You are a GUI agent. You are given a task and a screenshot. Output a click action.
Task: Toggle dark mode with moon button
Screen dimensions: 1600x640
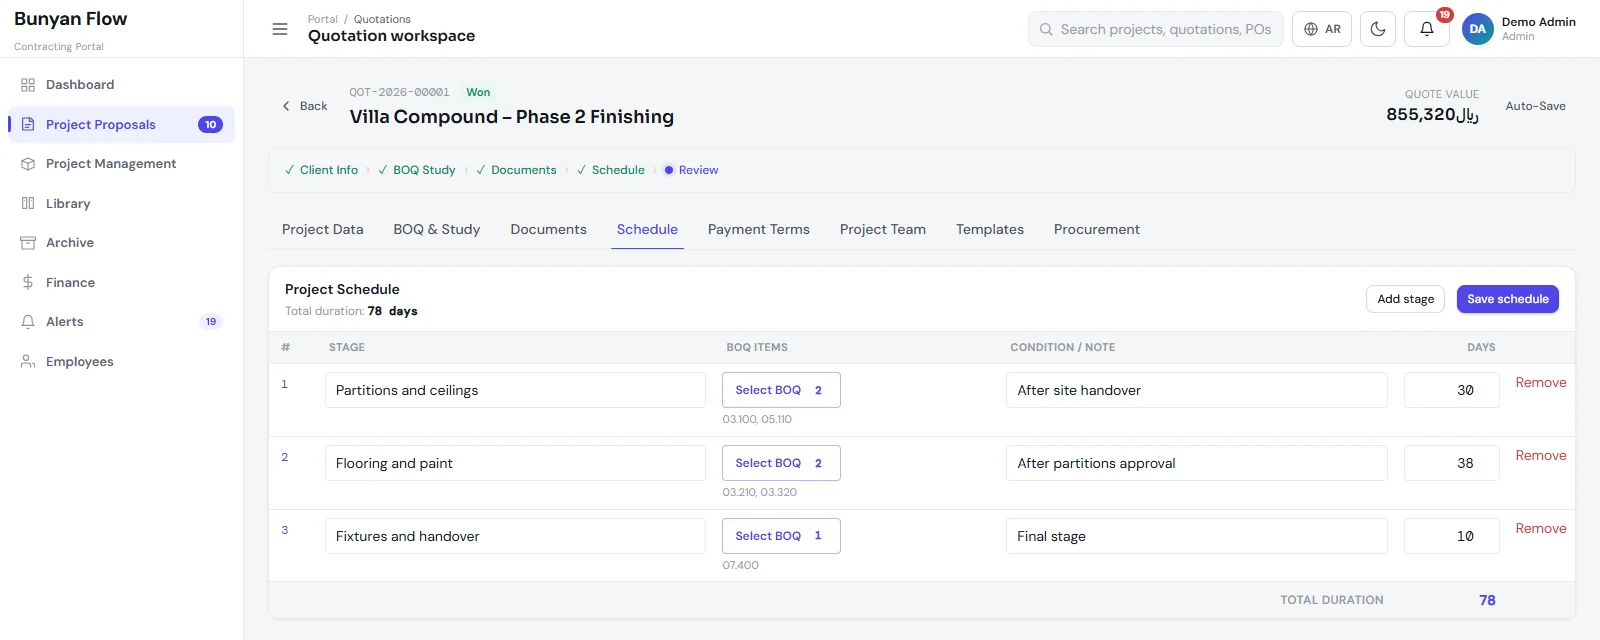[1378, 29]
